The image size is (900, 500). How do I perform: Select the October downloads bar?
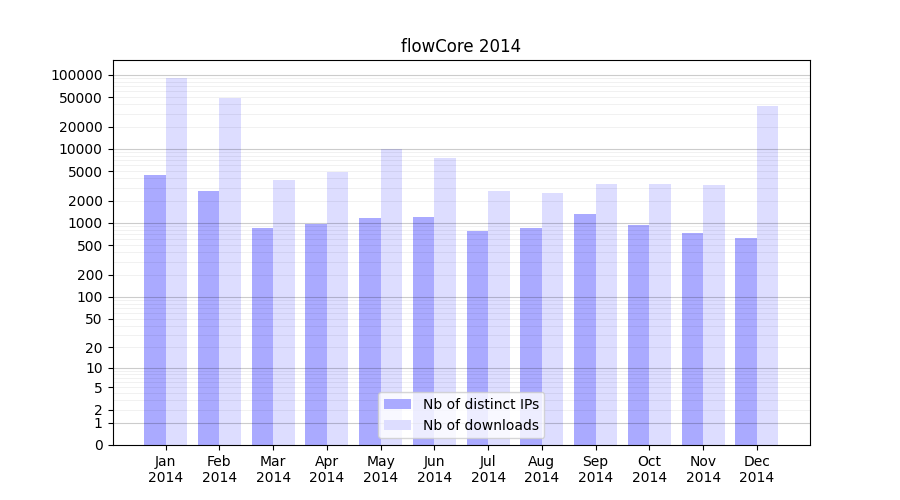[660, 313]
